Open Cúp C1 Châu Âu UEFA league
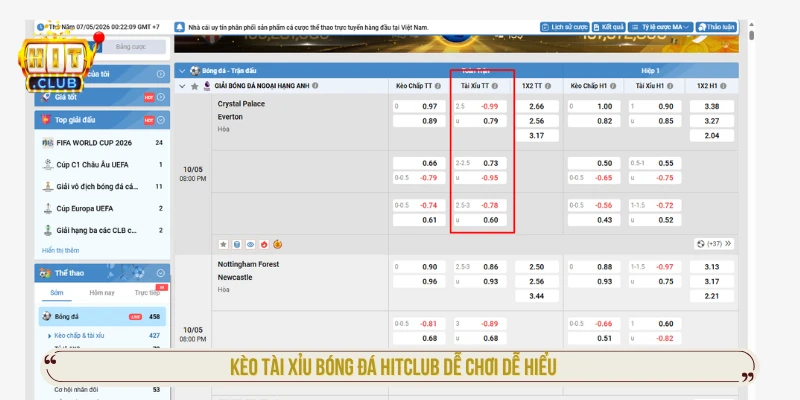The height and width of the screenshot is (400, 800). [102, 165]
